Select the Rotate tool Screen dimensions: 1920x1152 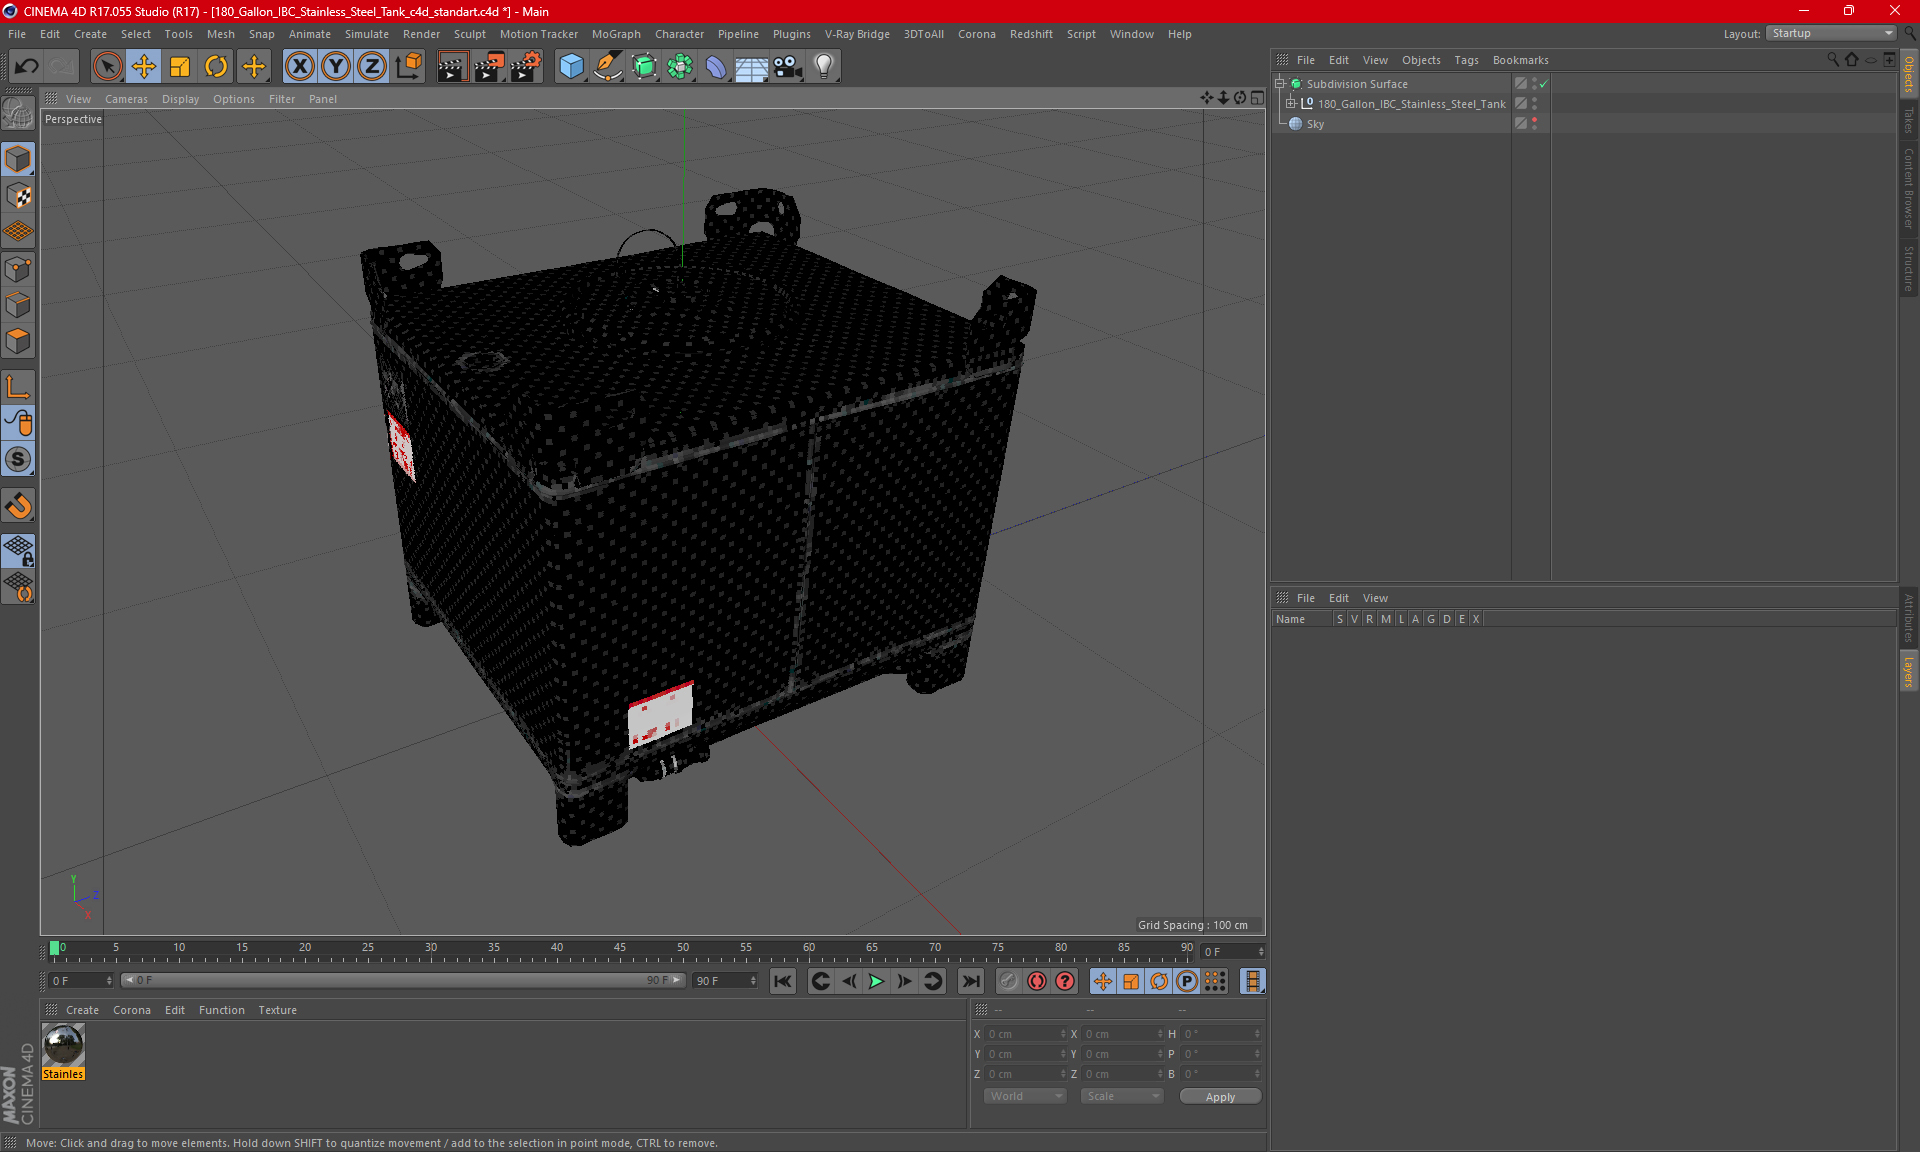click(216, 67)
